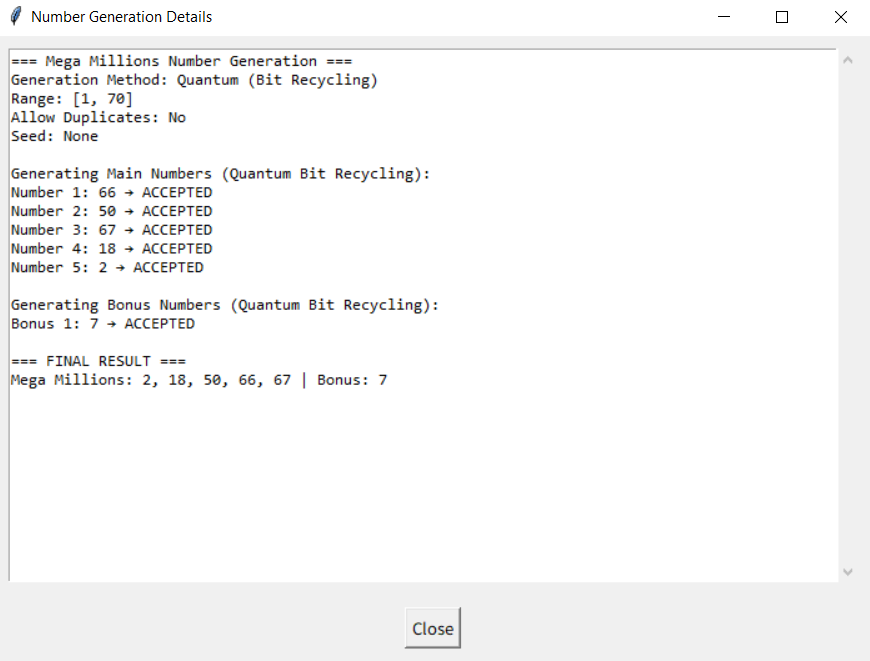
Task: Close the window with the X button
Action: coord(841,17)
